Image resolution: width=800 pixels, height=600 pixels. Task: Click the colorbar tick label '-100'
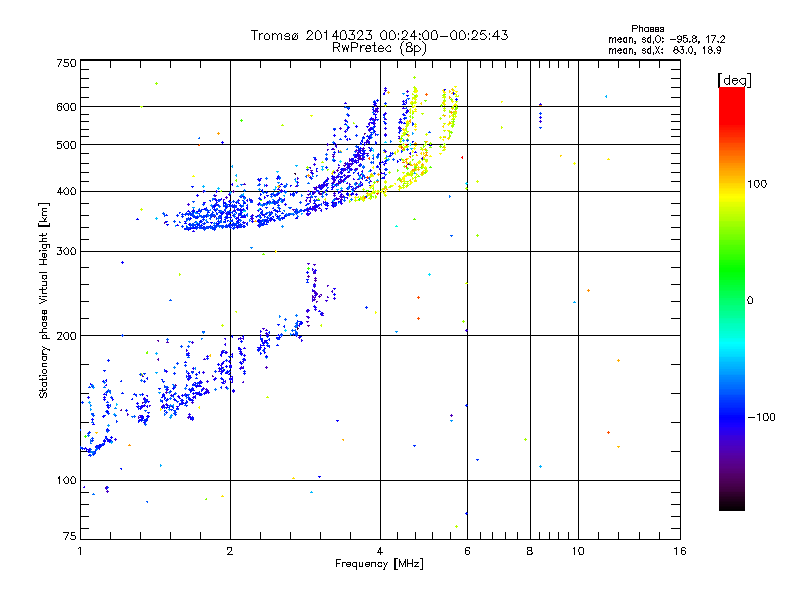761,417
